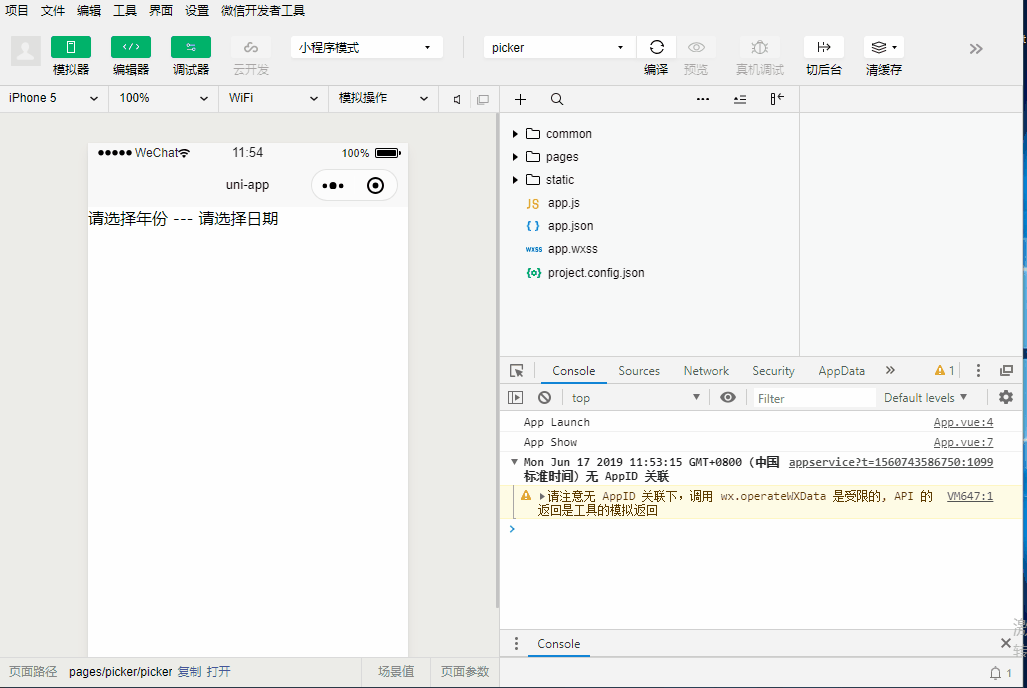Image resolution: width=1027 pixels, height=688 pixels.
Task: Click the 编译 compile refresh icon
Action: (x=656, y=47)
